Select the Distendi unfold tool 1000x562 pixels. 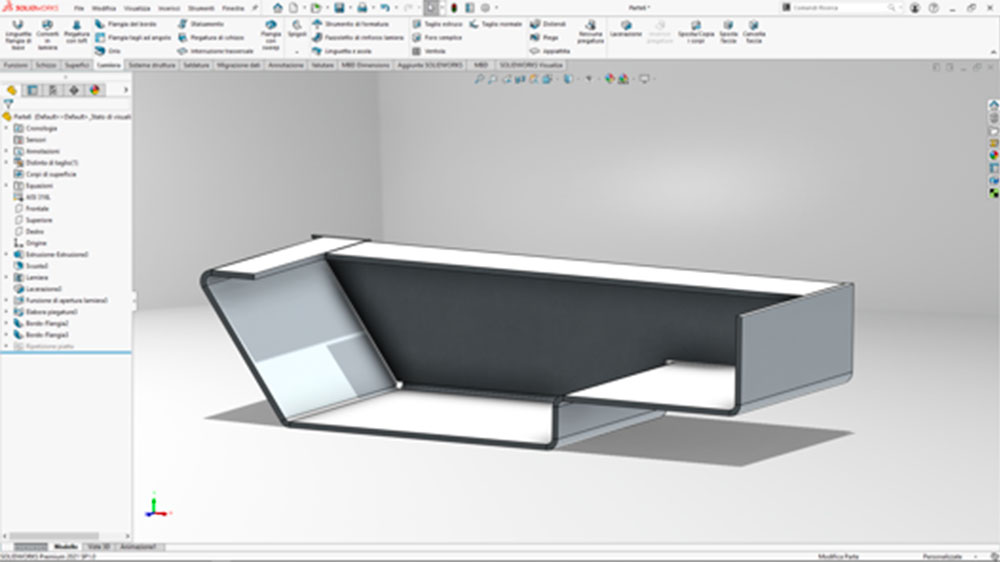tap(548, 24)
